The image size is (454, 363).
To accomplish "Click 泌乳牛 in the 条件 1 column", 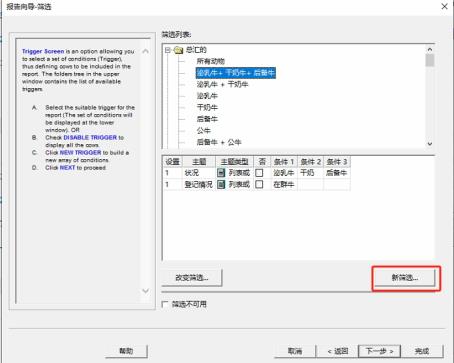I will (284, 173).
